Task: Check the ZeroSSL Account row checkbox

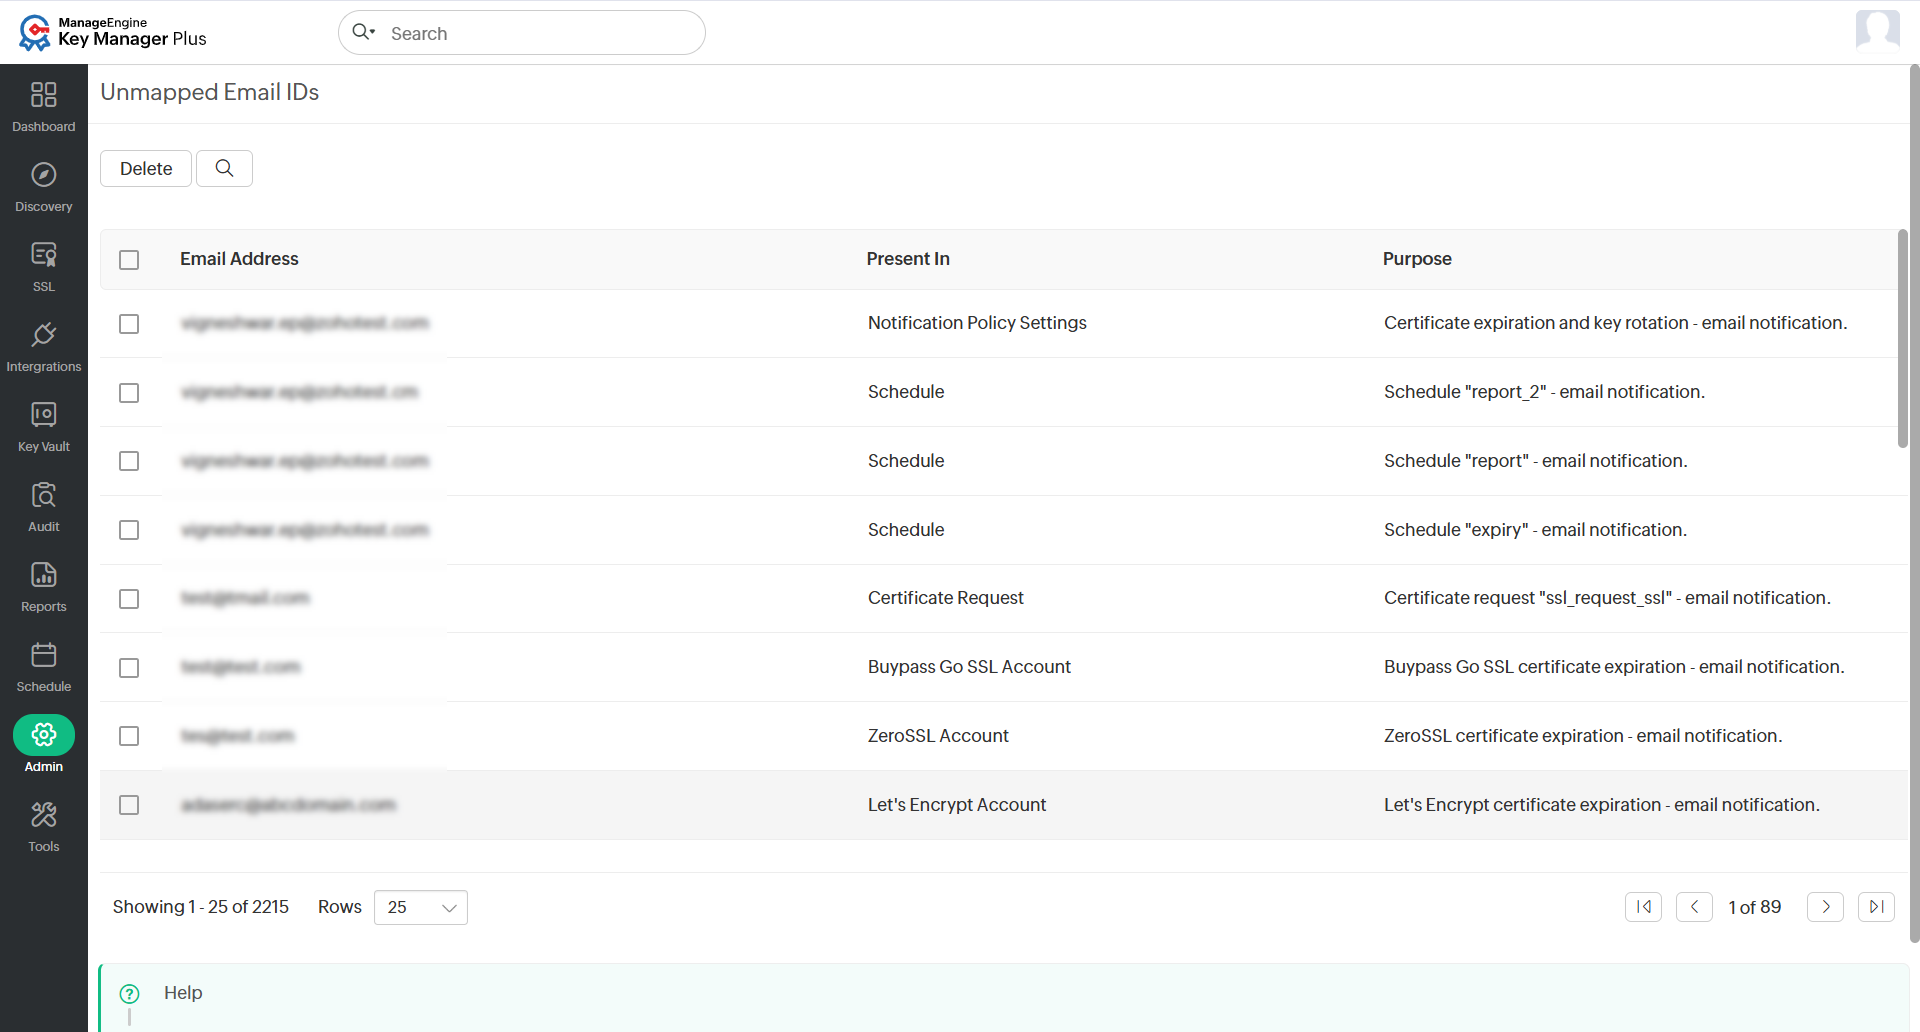Action: 129,736
